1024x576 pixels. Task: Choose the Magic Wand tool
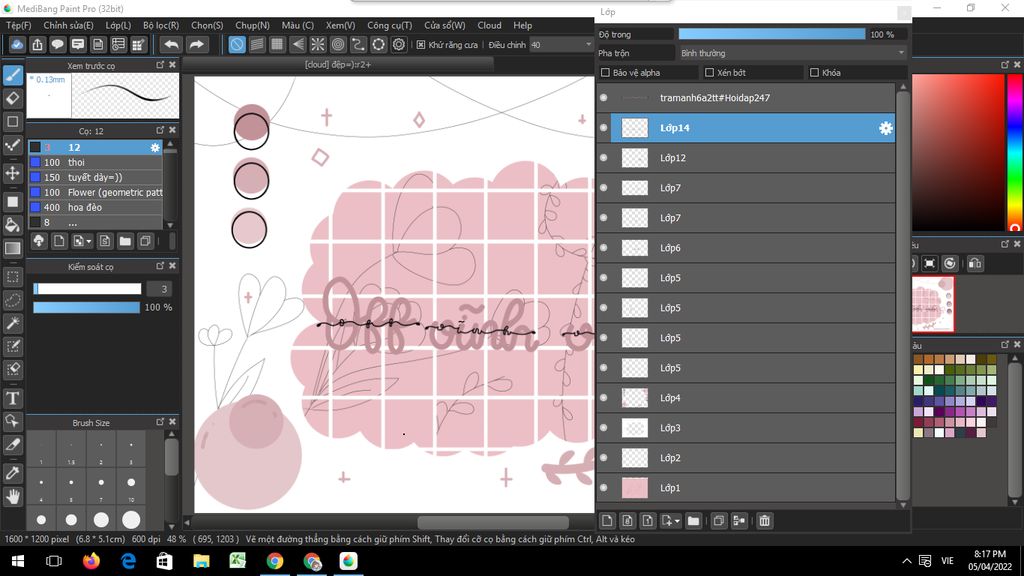13,323
